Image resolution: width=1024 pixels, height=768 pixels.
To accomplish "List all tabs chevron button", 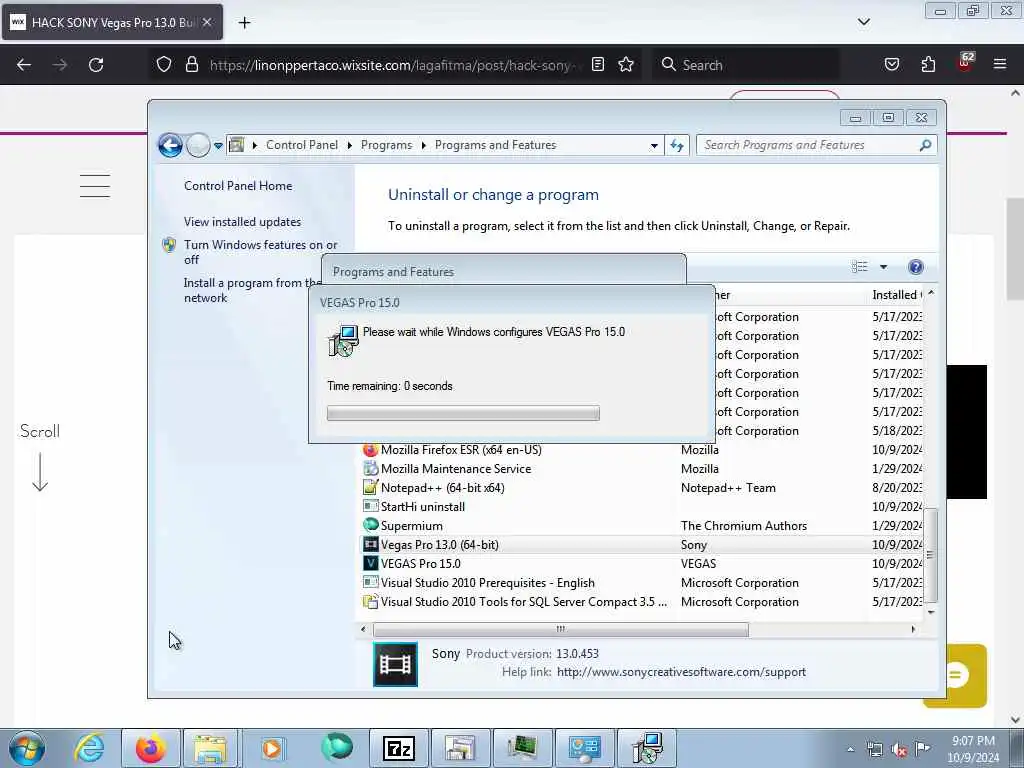I will [x=863, y=22].
